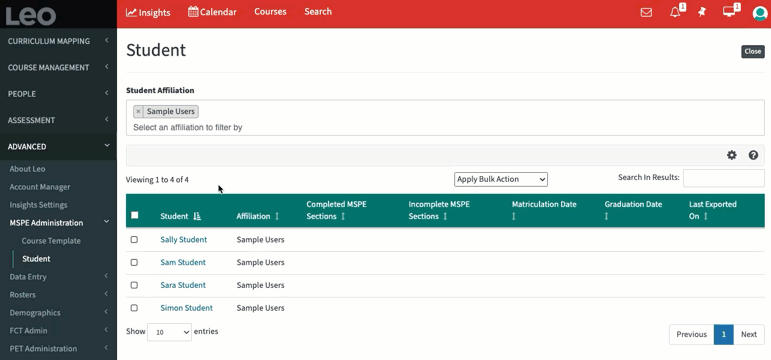The width and height of the screenshot is (771, 360).
Task: Open the user profile avatar
Action: [x=760, y=13]
